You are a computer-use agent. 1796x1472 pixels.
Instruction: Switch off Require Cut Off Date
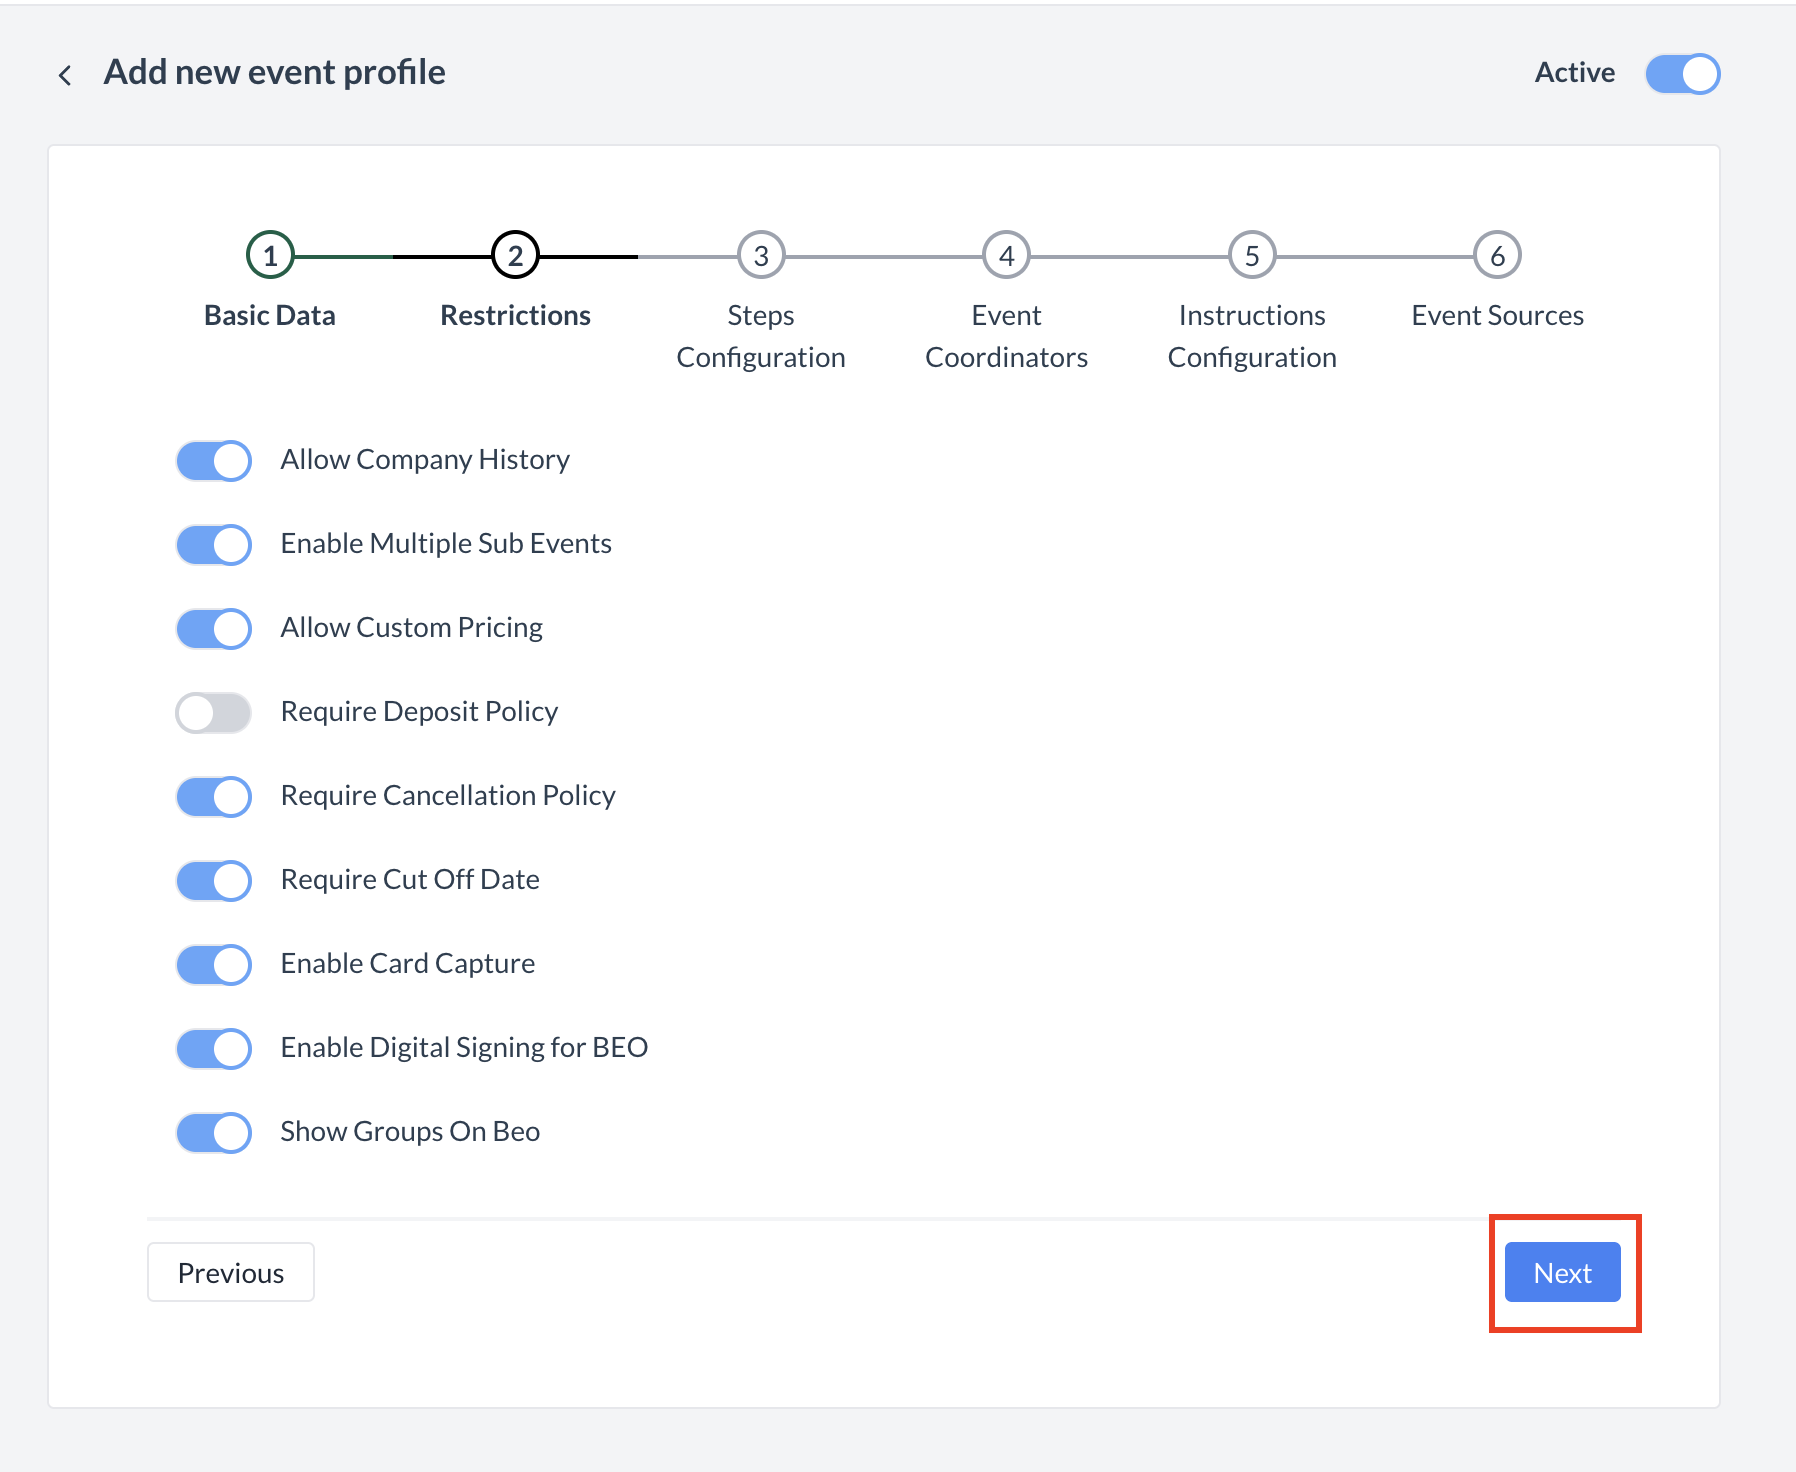(x=214, y=881)
